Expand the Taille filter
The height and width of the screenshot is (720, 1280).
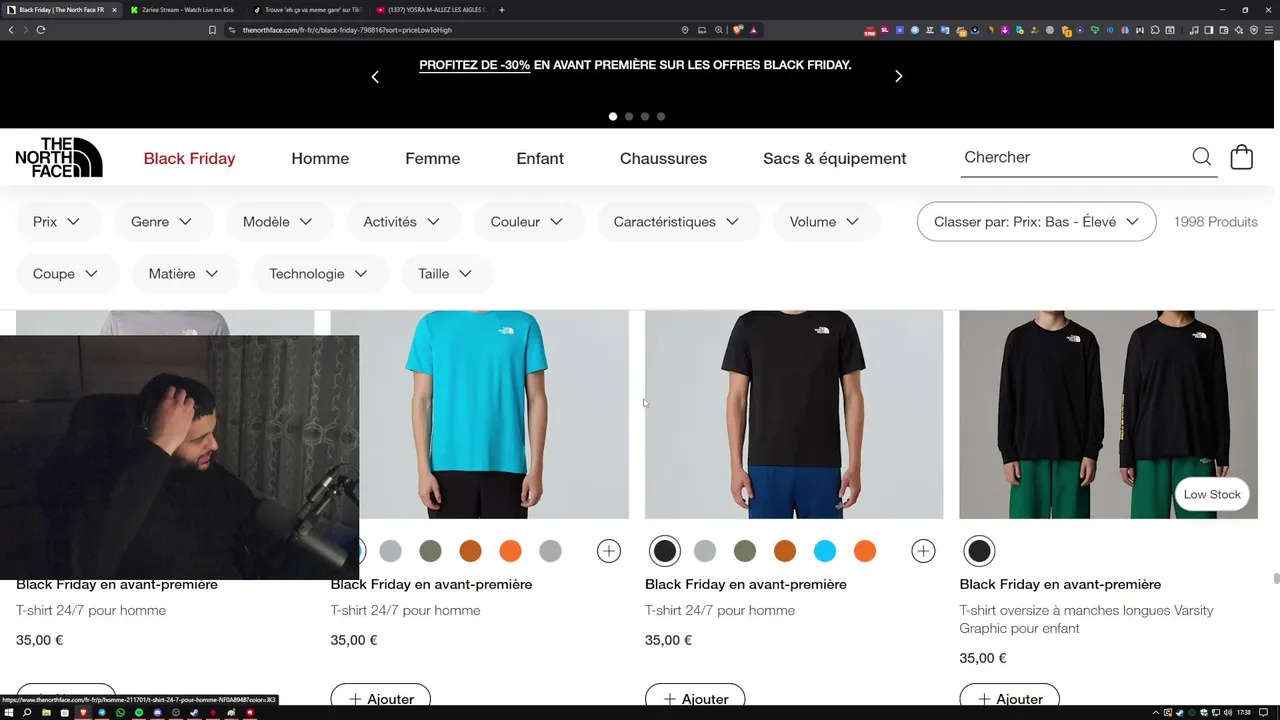coord(446,274)
